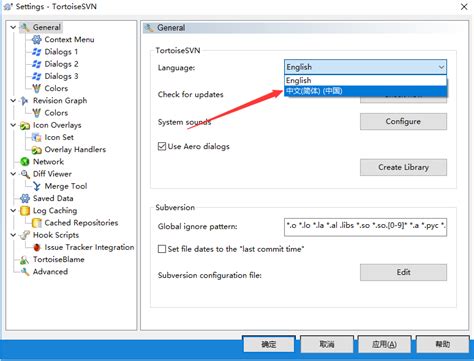The image size is (474, 361).
Task: Click the Issue Tracker Integration bug icon
Action: tap(37, 247)
